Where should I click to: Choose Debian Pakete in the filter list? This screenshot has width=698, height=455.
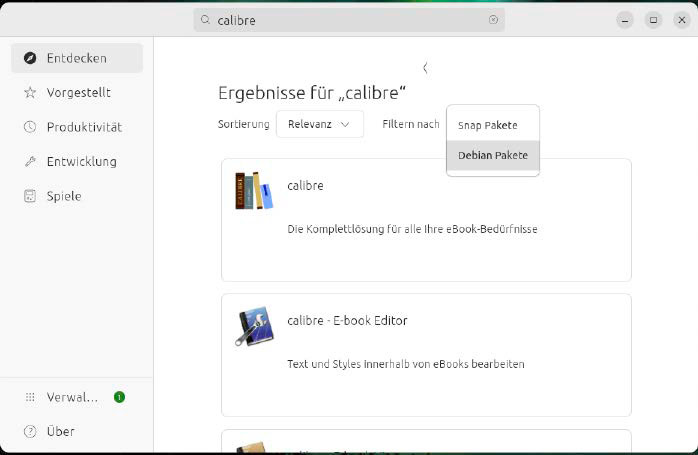pyautogui.click(x=493, y=155)
